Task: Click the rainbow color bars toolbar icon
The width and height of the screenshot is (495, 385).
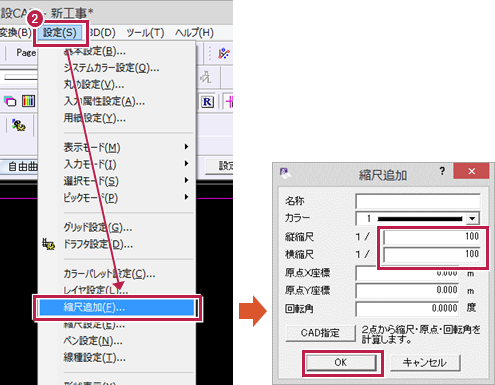Action: (28, 101)
